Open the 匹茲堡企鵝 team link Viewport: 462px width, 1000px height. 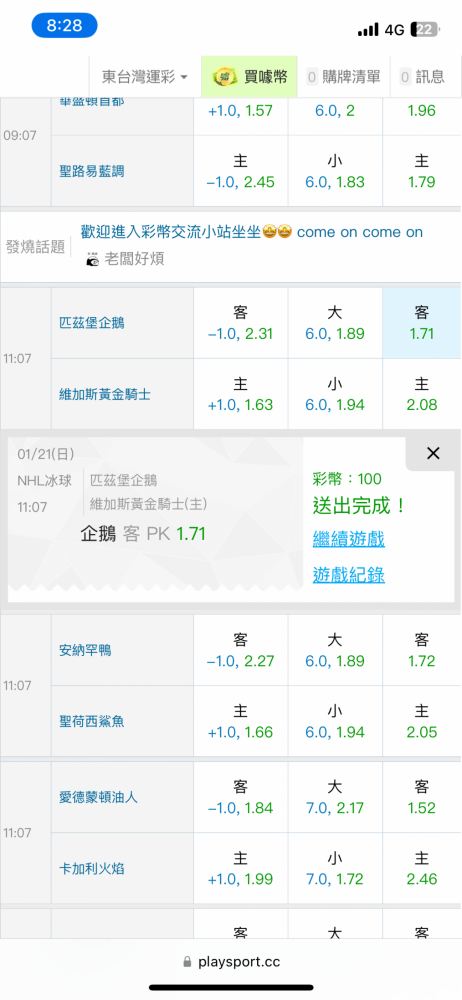tap(91, 323)
